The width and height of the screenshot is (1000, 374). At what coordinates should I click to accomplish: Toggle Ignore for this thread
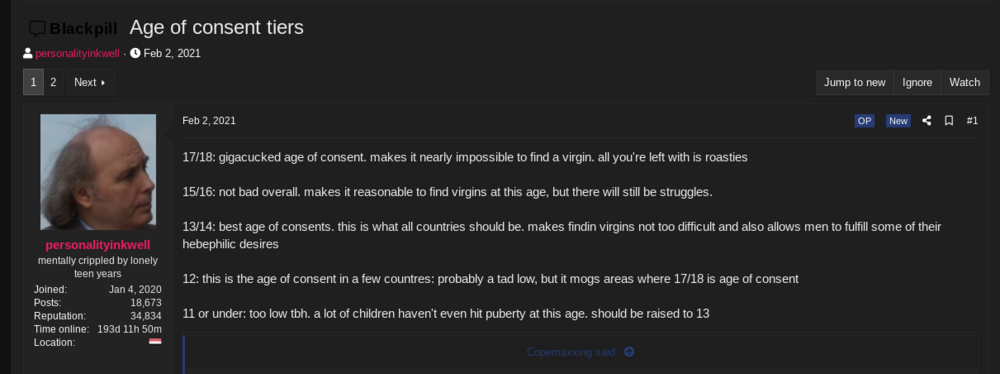917,82
